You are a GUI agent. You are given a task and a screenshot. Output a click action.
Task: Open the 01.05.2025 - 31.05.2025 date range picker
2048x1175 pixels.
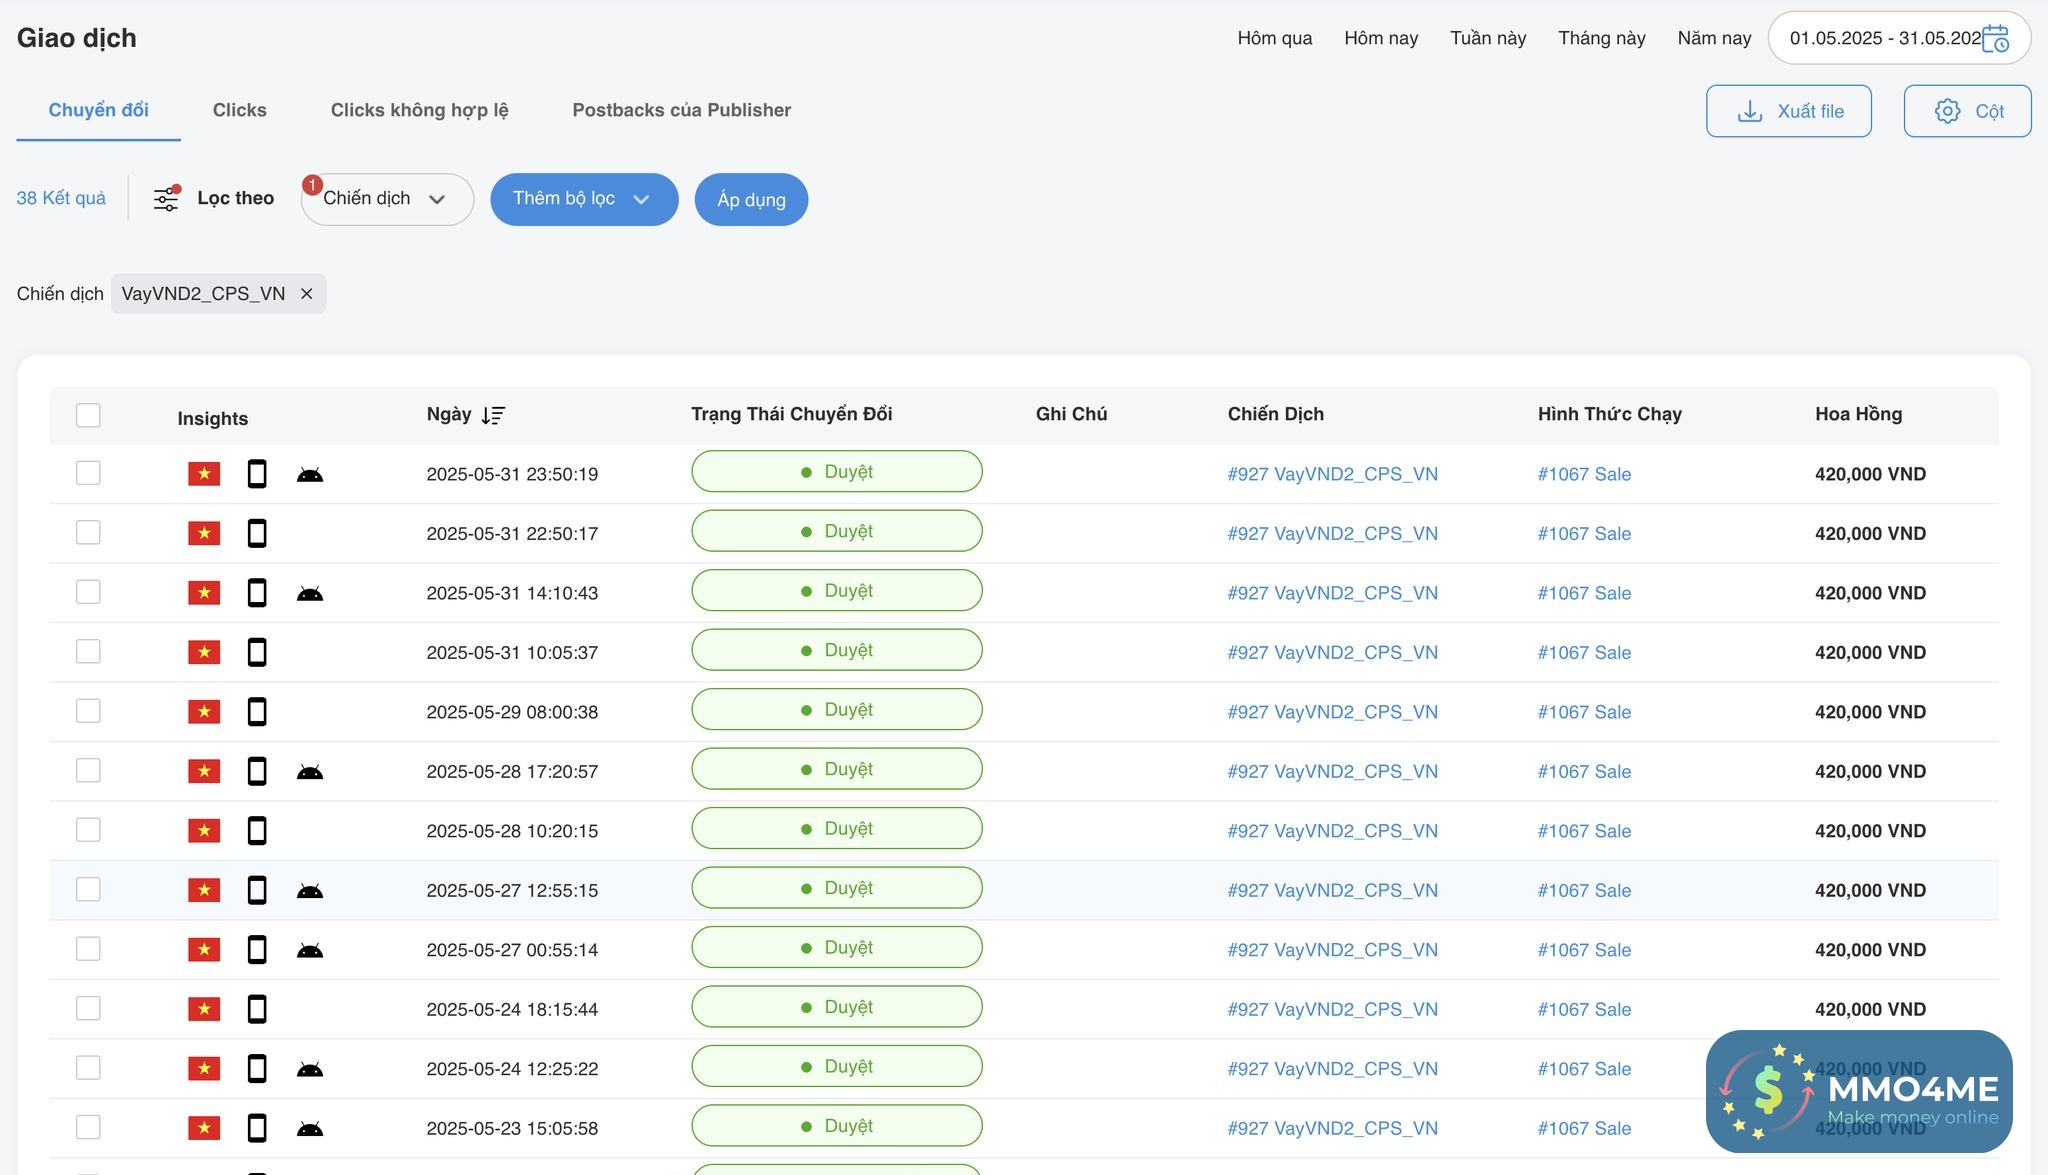(x=1884, y=39)
